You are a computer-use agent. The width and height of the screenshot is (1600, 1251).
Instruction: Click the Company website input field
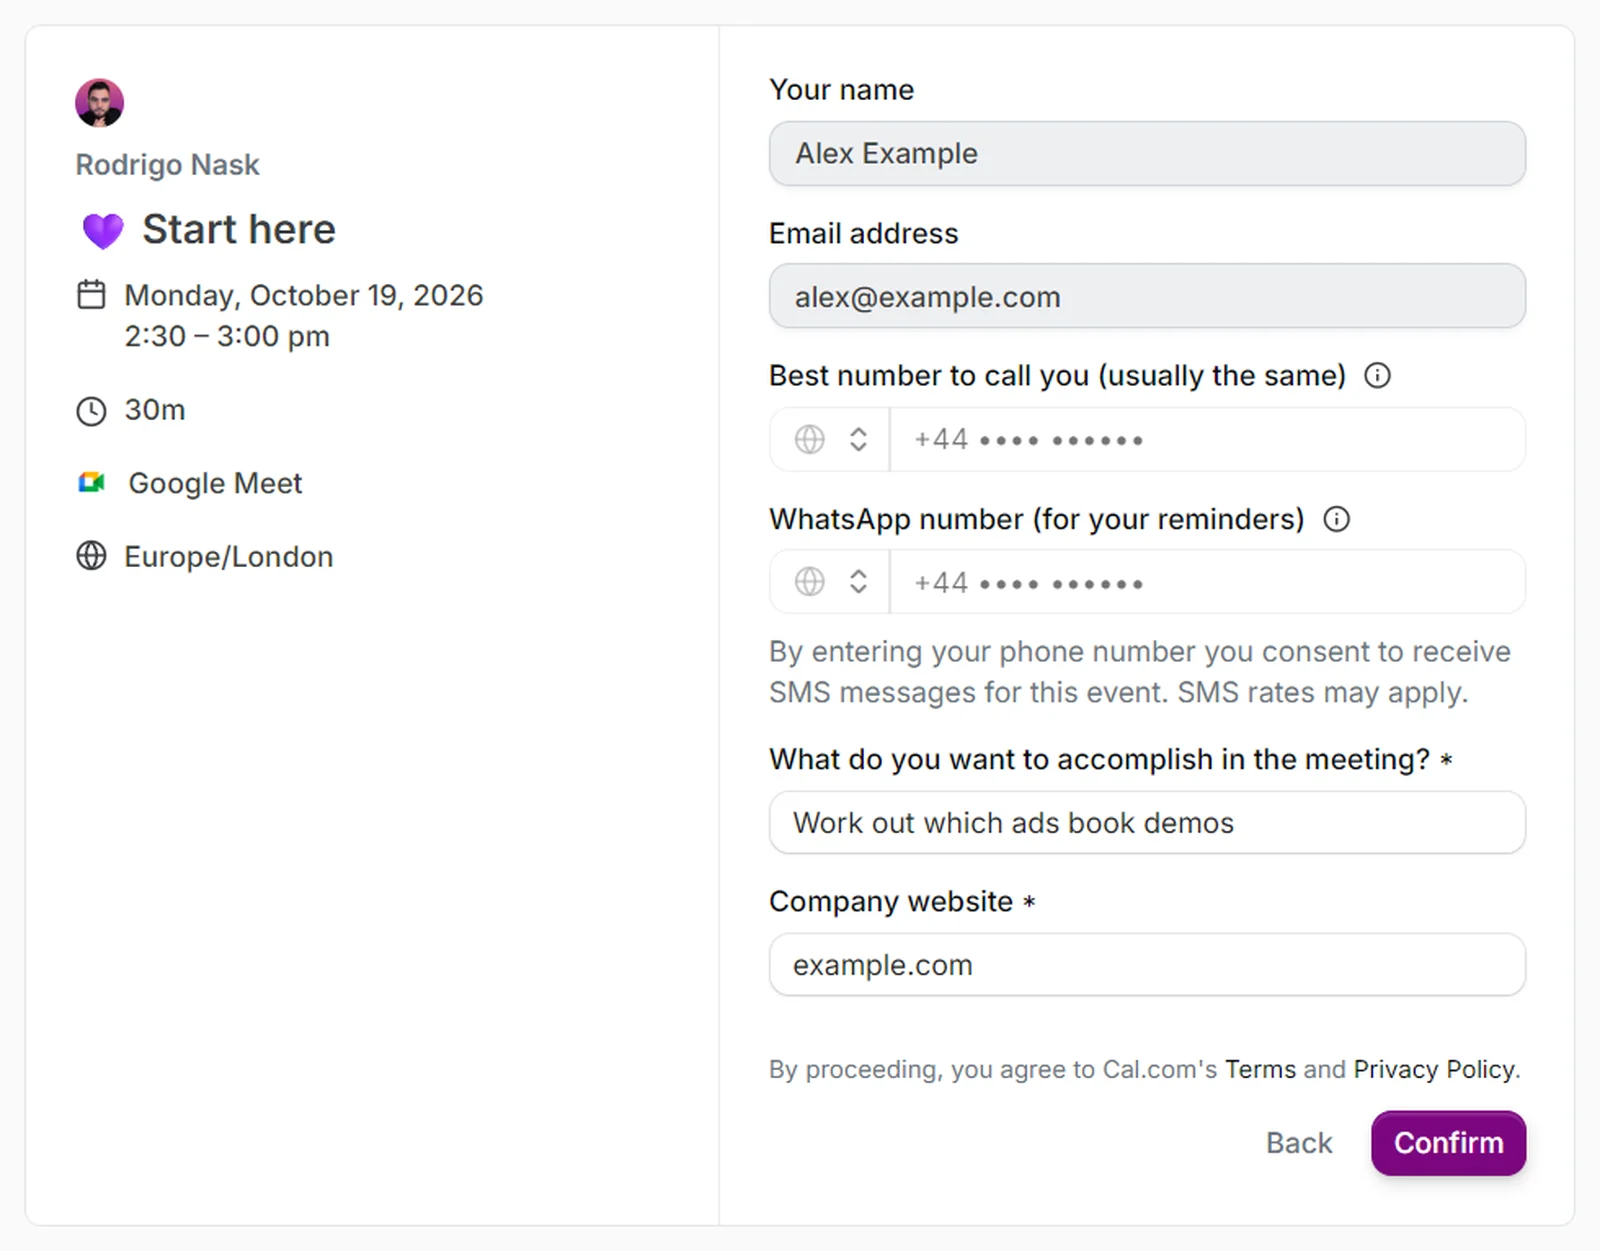(x=1147, y=964)
